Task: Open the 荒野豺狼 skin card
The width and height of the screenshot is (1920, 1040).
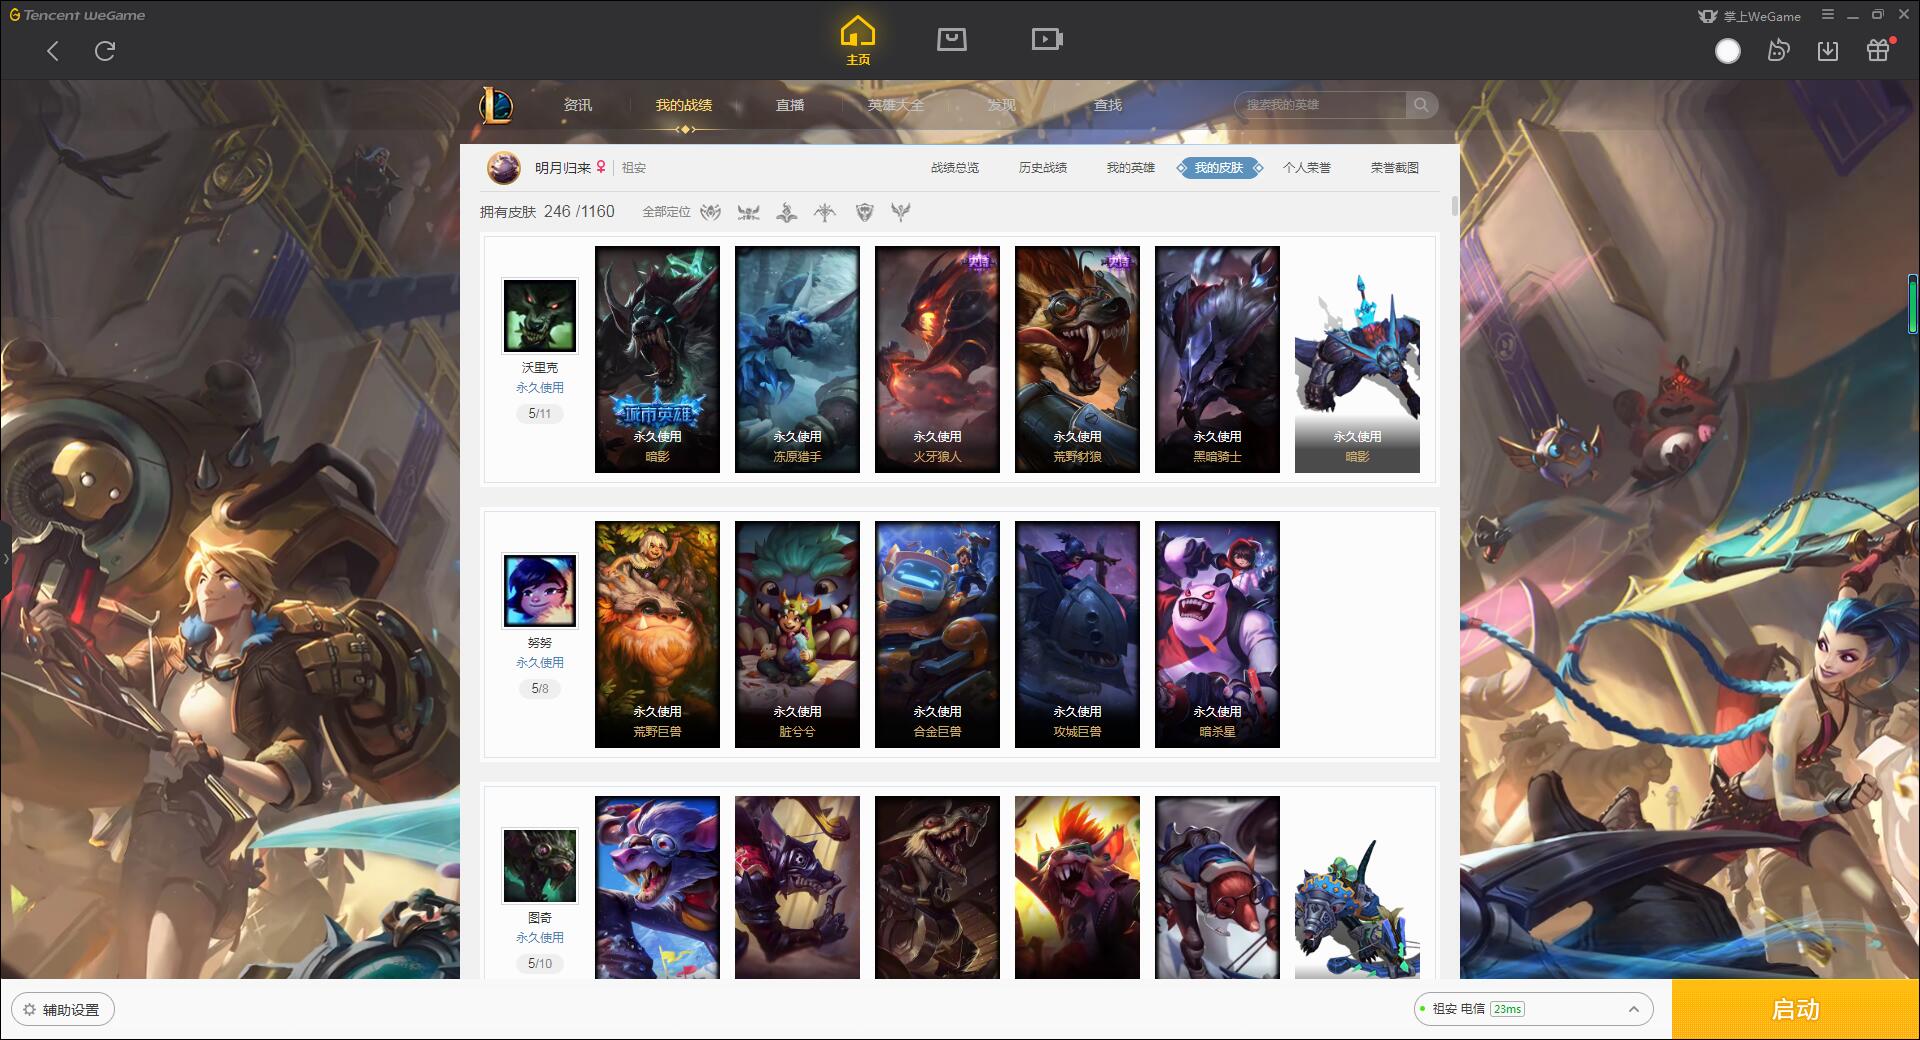Action: tap(1077, 359)
